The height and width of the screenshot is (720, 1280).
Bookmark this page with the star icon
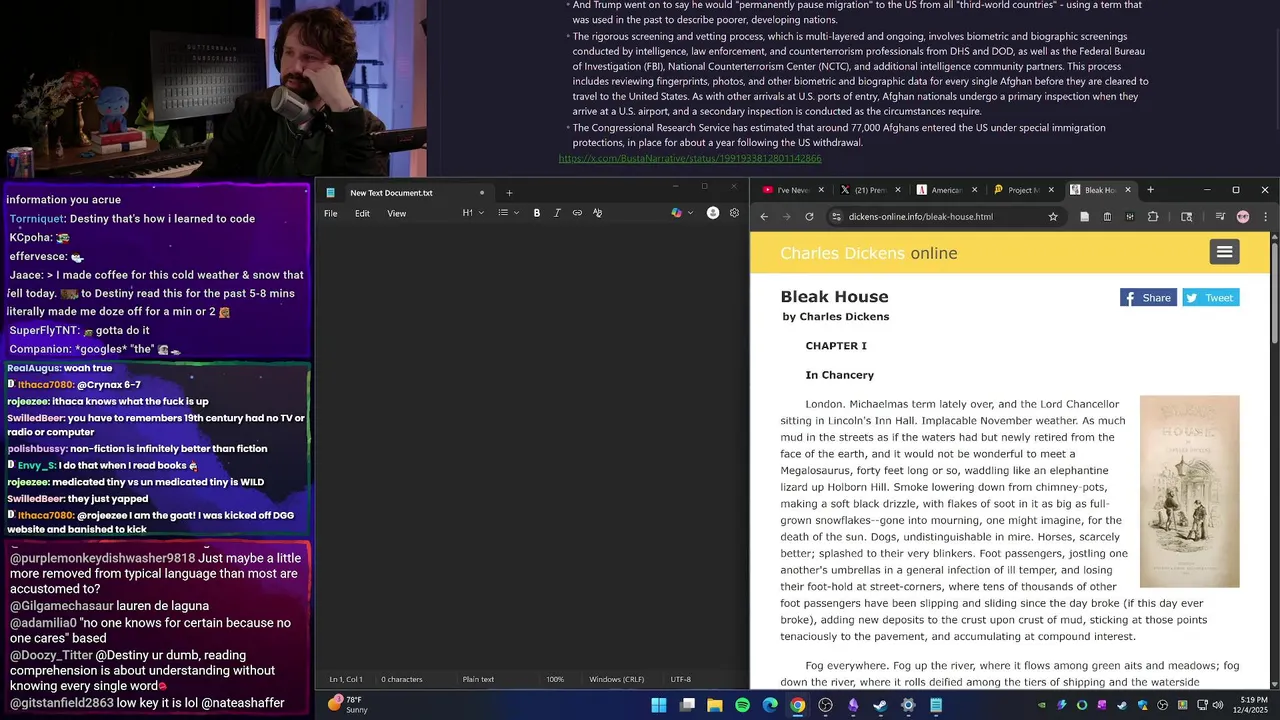click(x=1053, y=217)
